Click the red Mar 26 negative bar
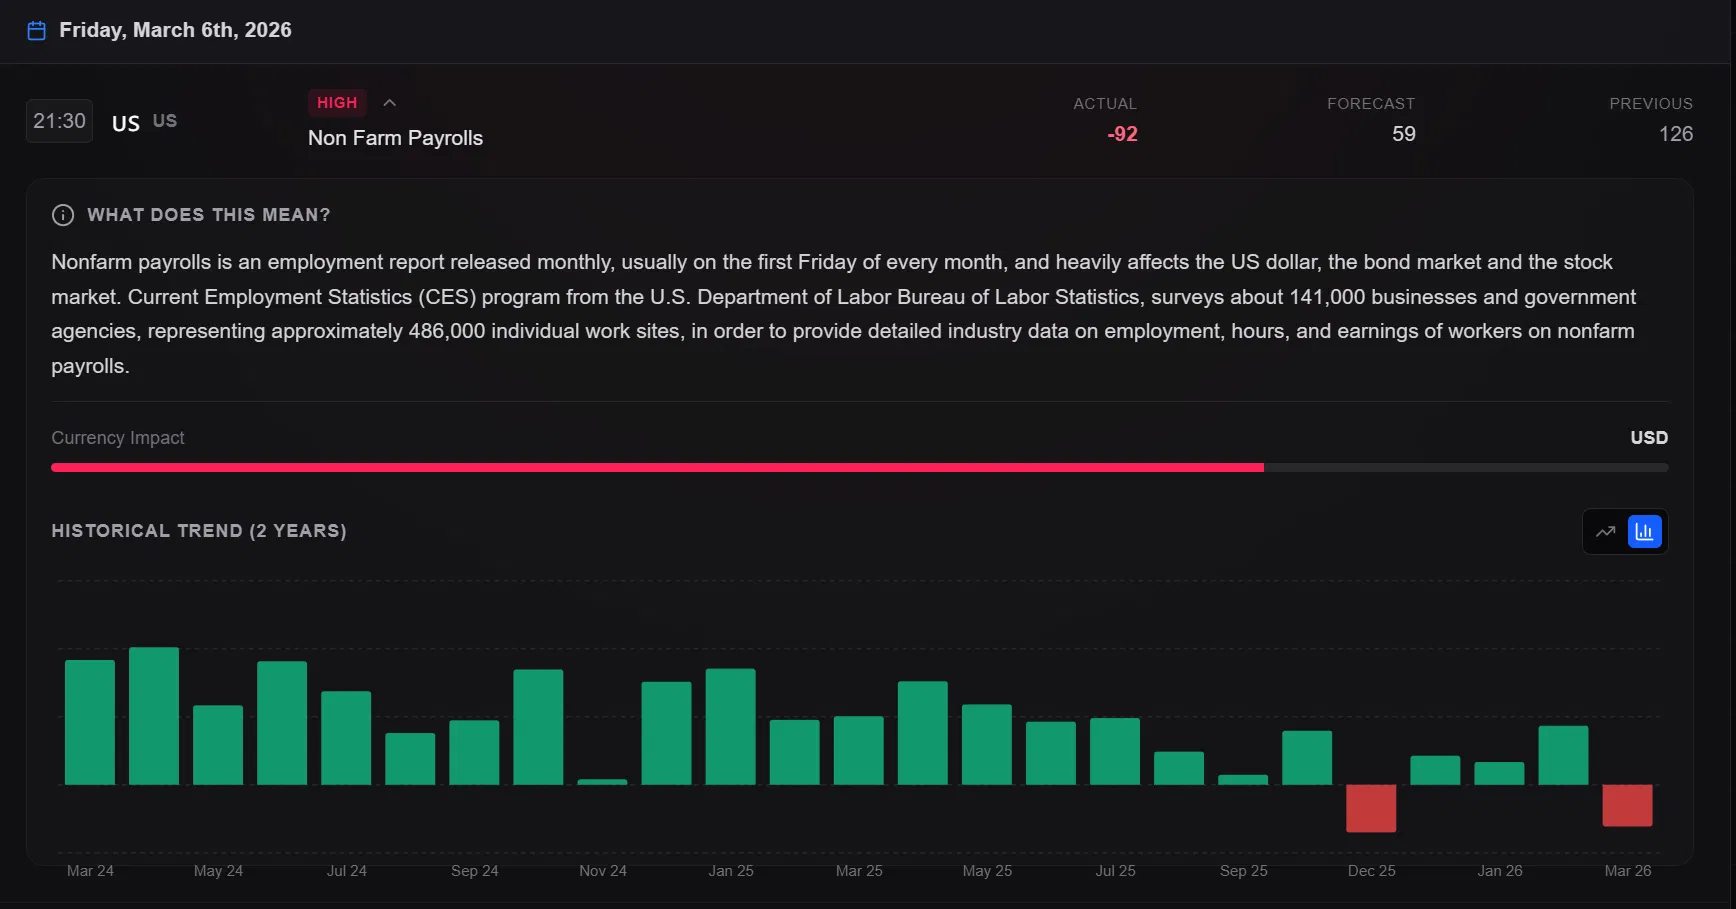Image resolution: width=1736 pixels, height=909 pixels. (x=1627, y=805)
